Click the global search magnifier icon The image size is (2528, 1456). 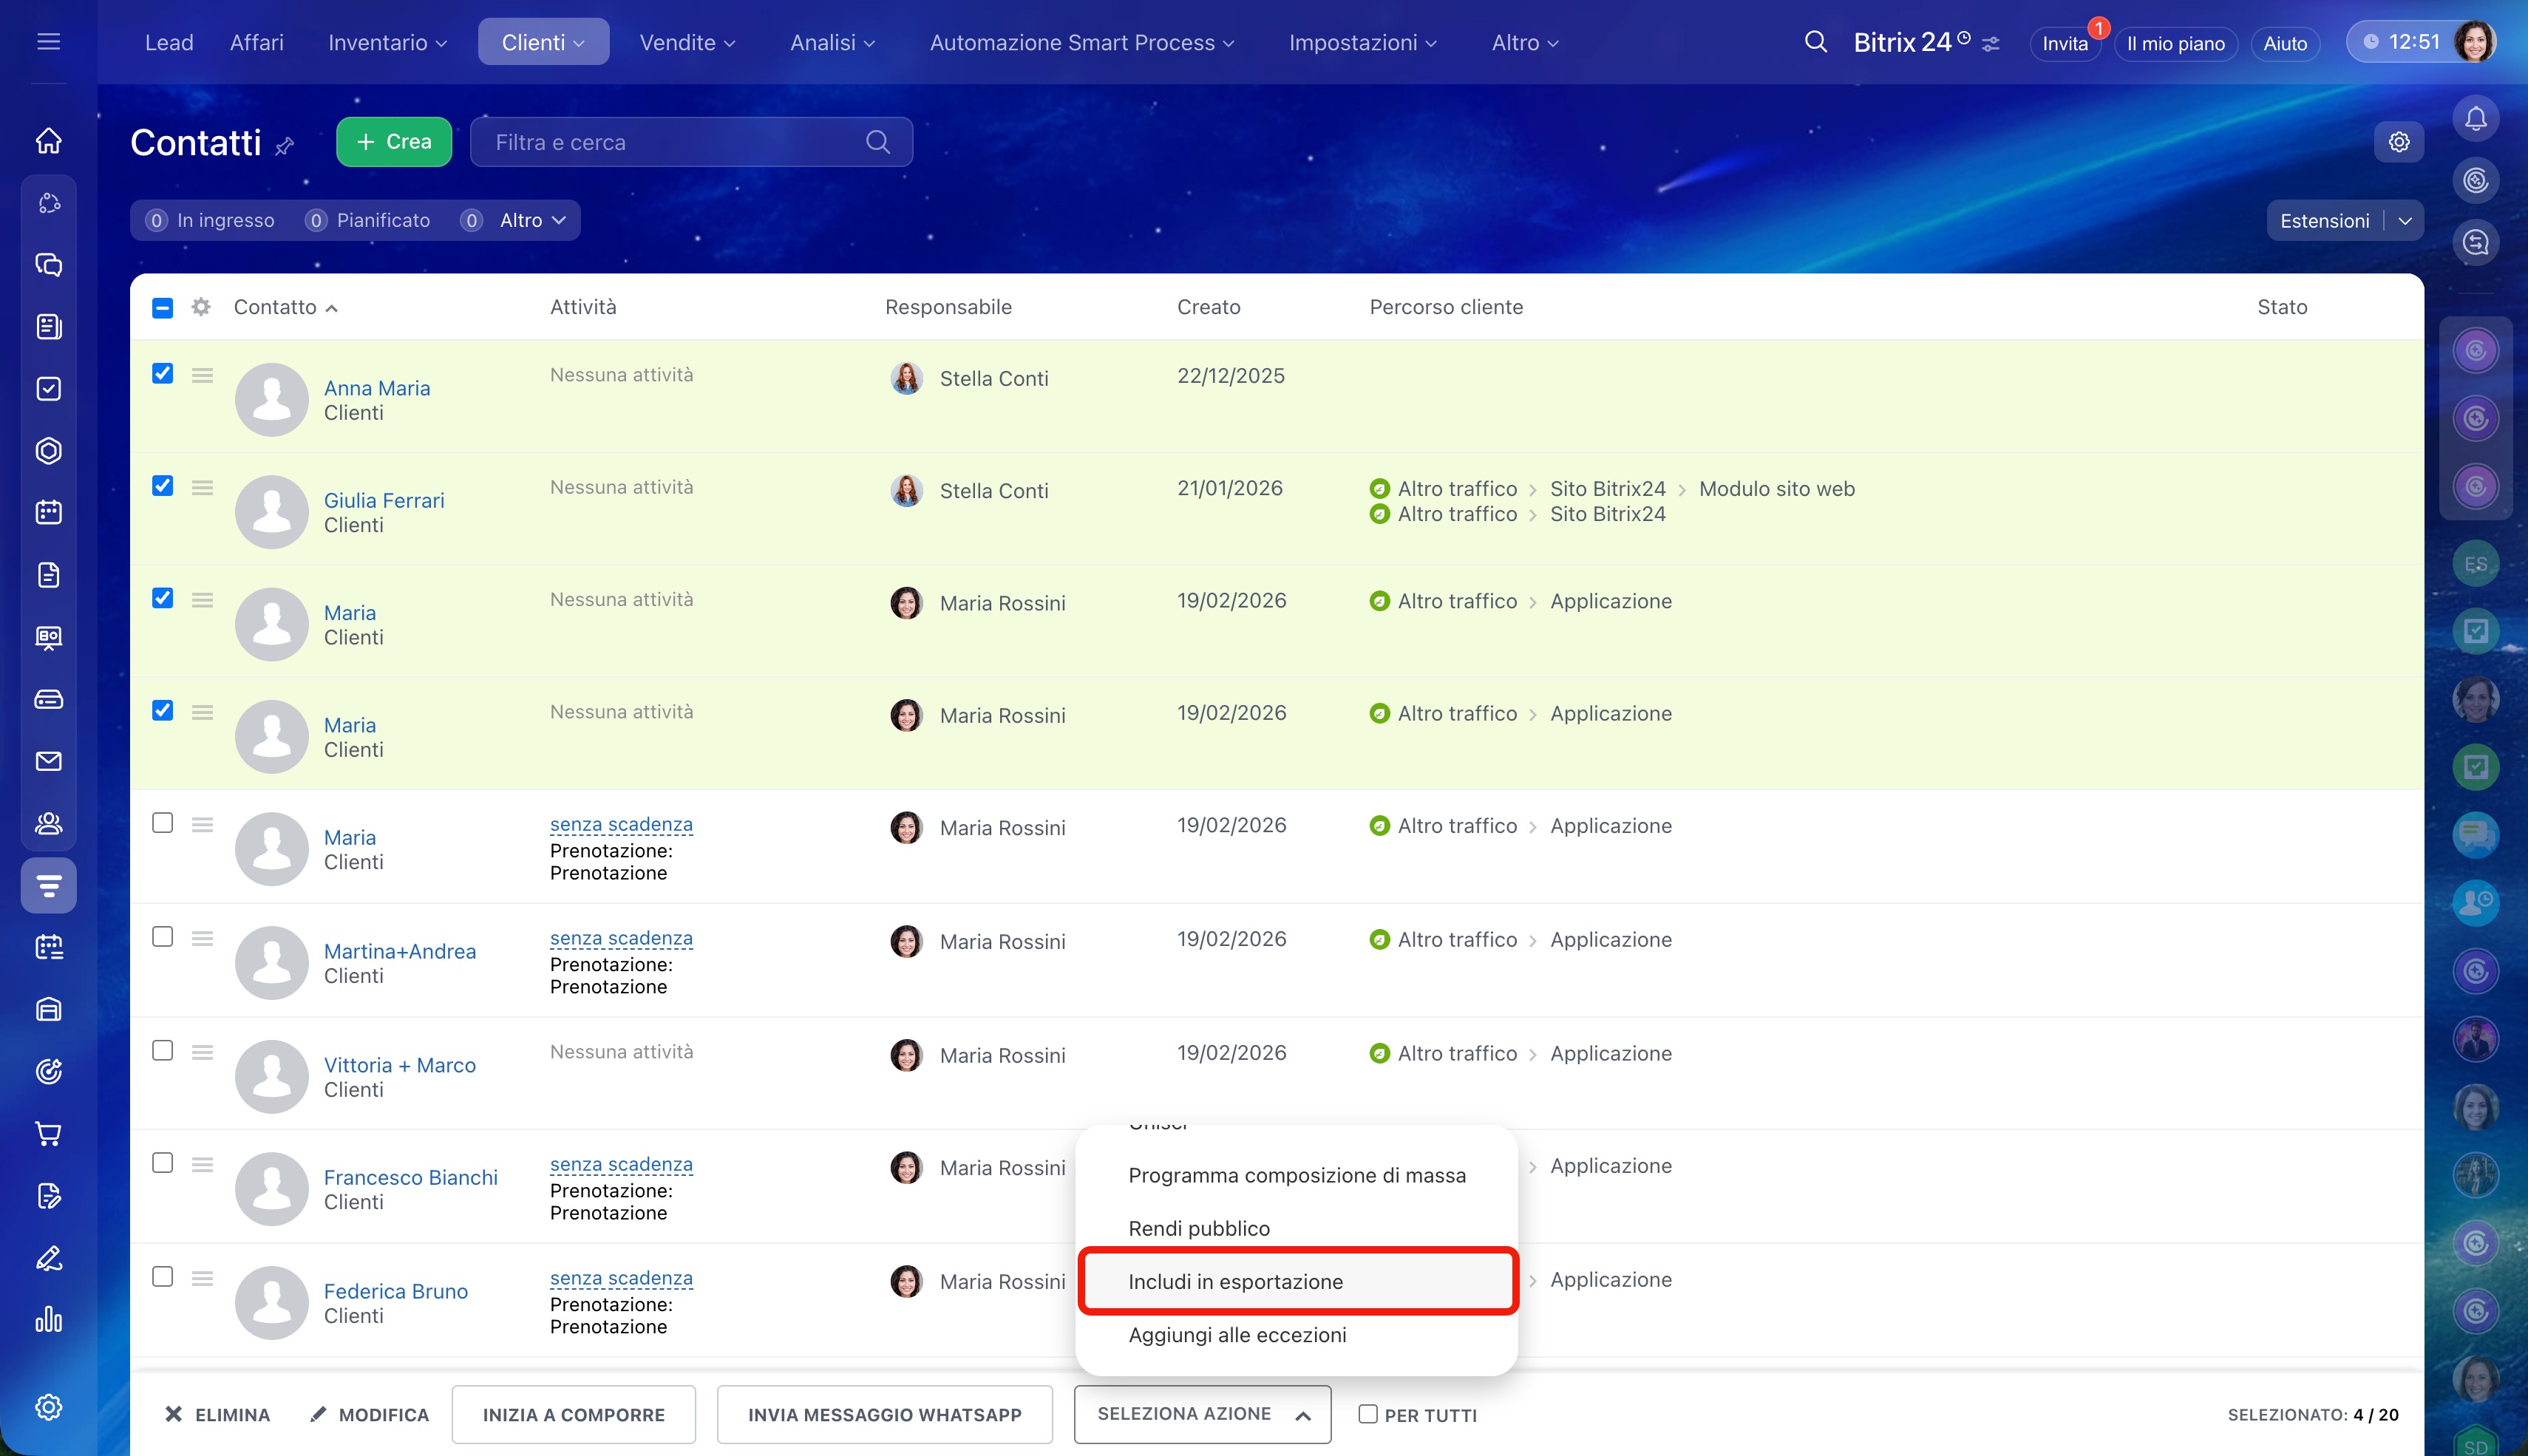(x=1815, y=42)
